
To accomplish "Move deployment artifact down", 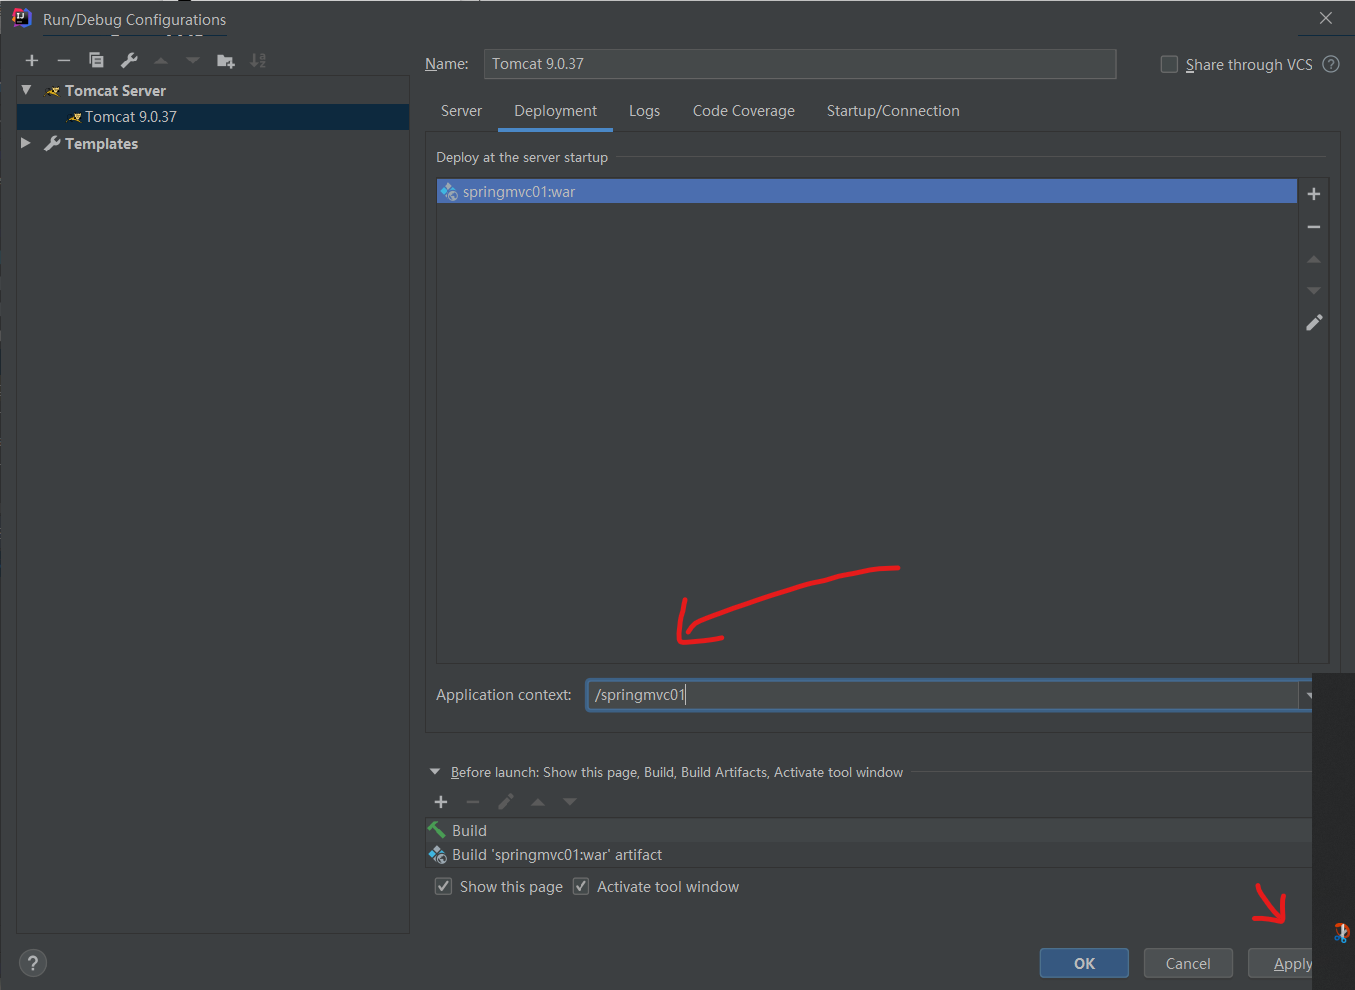I will 1314,291.
